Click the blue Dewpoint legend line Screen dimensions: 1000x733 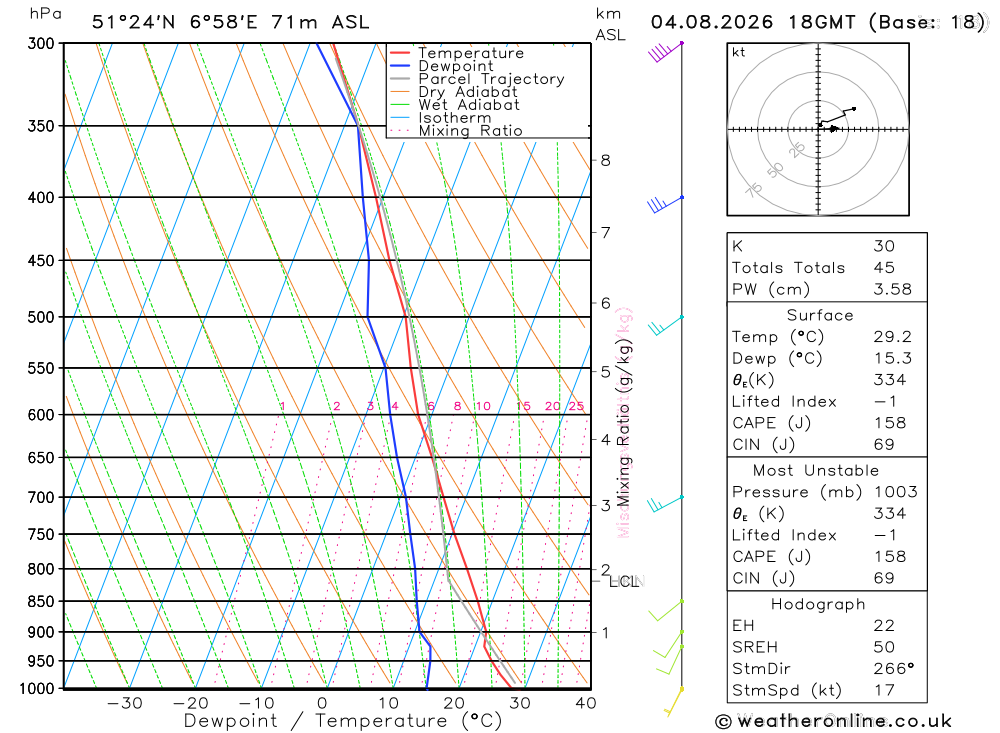(x=399, y=66)
